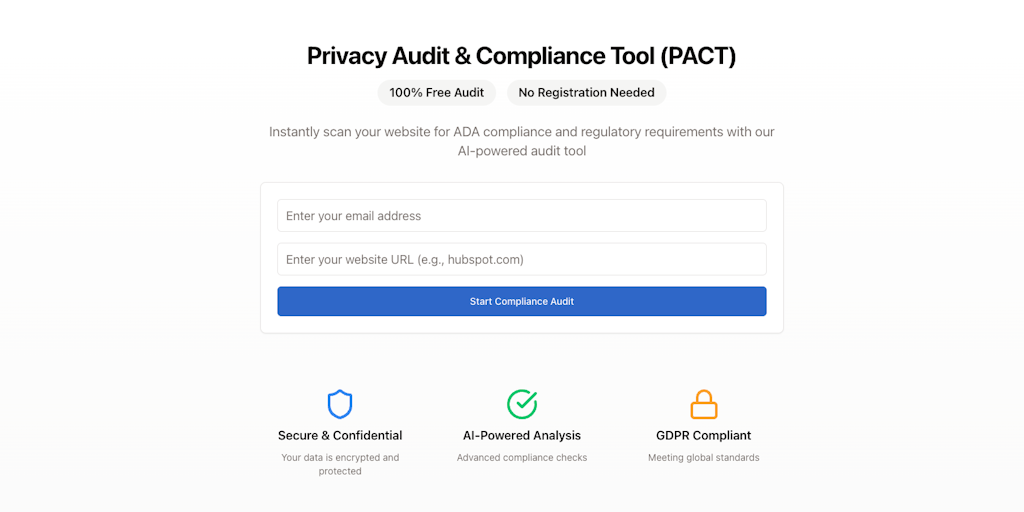Image resolution: width=1024 pixels, height=512 pixels.
Task: Click the Secure & Confidential heading
Action: (x=340, y=436)
